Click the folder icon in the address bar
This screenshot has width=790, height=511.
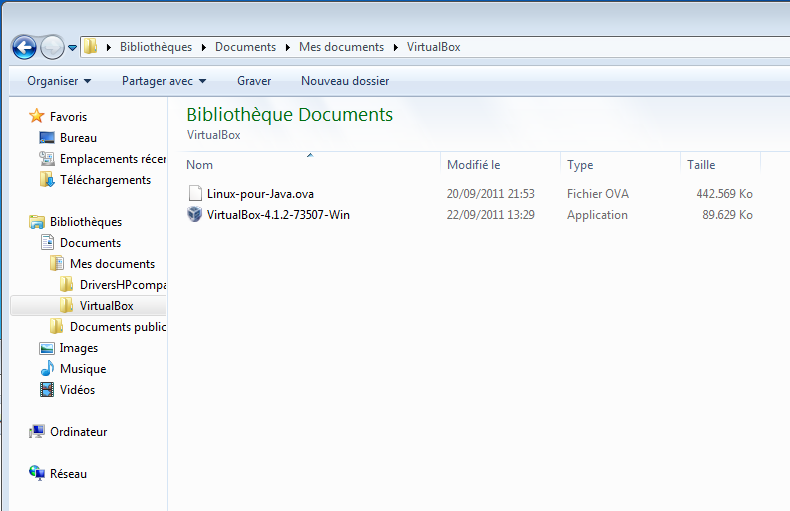pos(90,46)
